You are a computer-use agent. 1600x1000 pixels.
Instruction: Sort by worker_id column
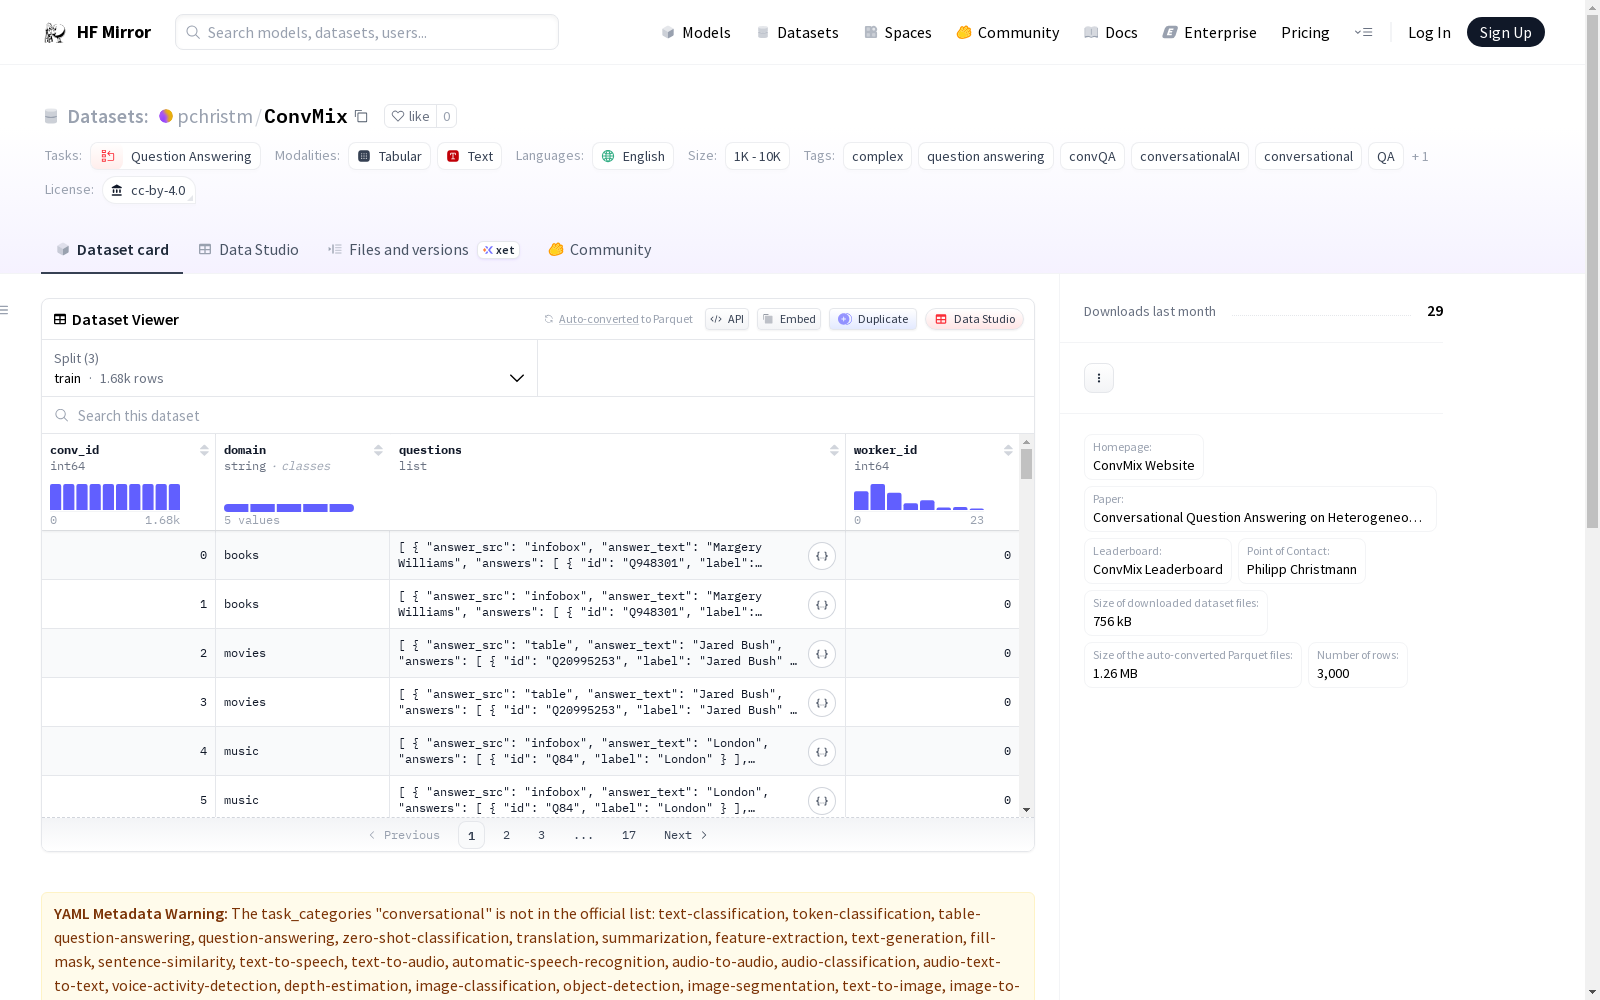tap(1008, 450)
